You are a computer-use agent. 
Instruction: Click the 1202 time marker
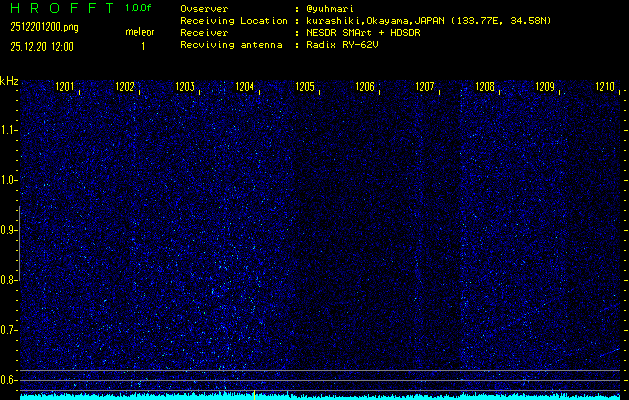pyautogui.click(x=125, y=87)
